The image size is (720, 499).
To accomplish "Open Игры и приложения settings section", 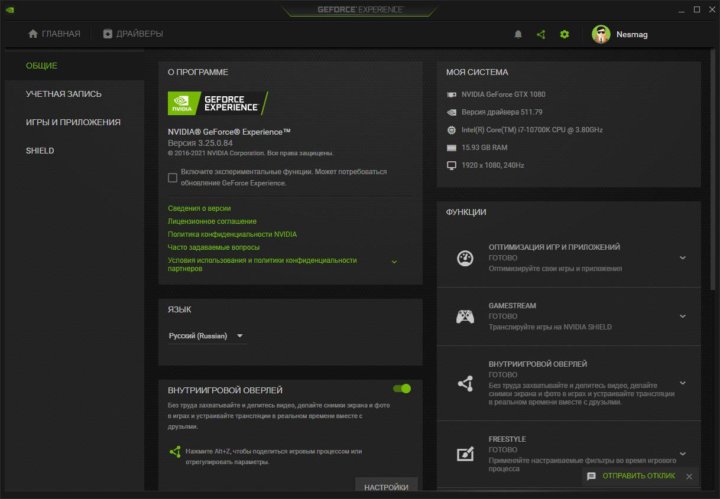I will pyautogui.click(x=73, y=122).
